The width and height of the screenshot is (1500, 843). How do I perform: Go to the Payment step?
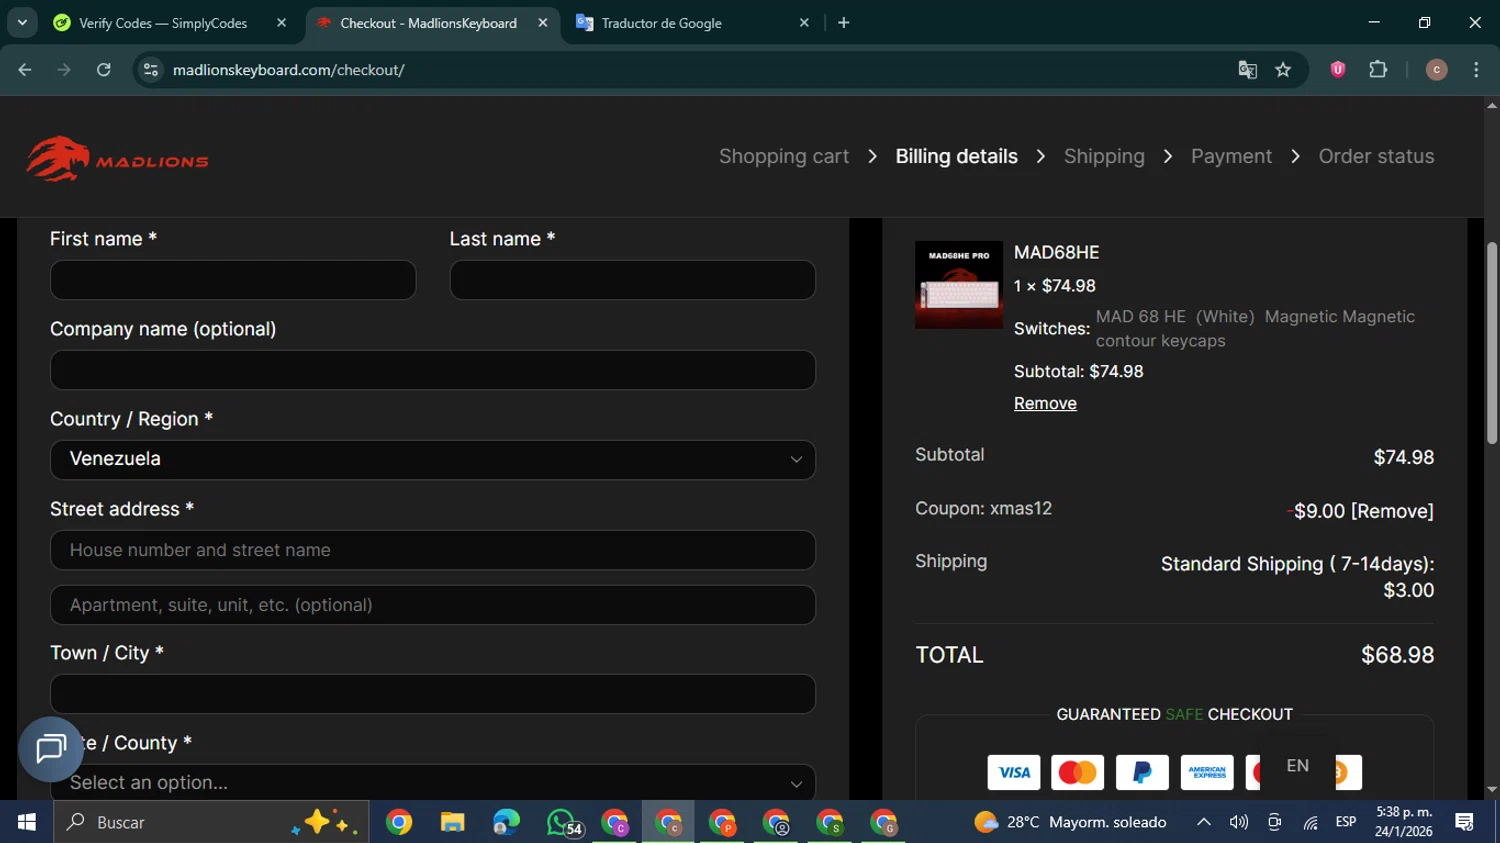tap(1231, 156)
